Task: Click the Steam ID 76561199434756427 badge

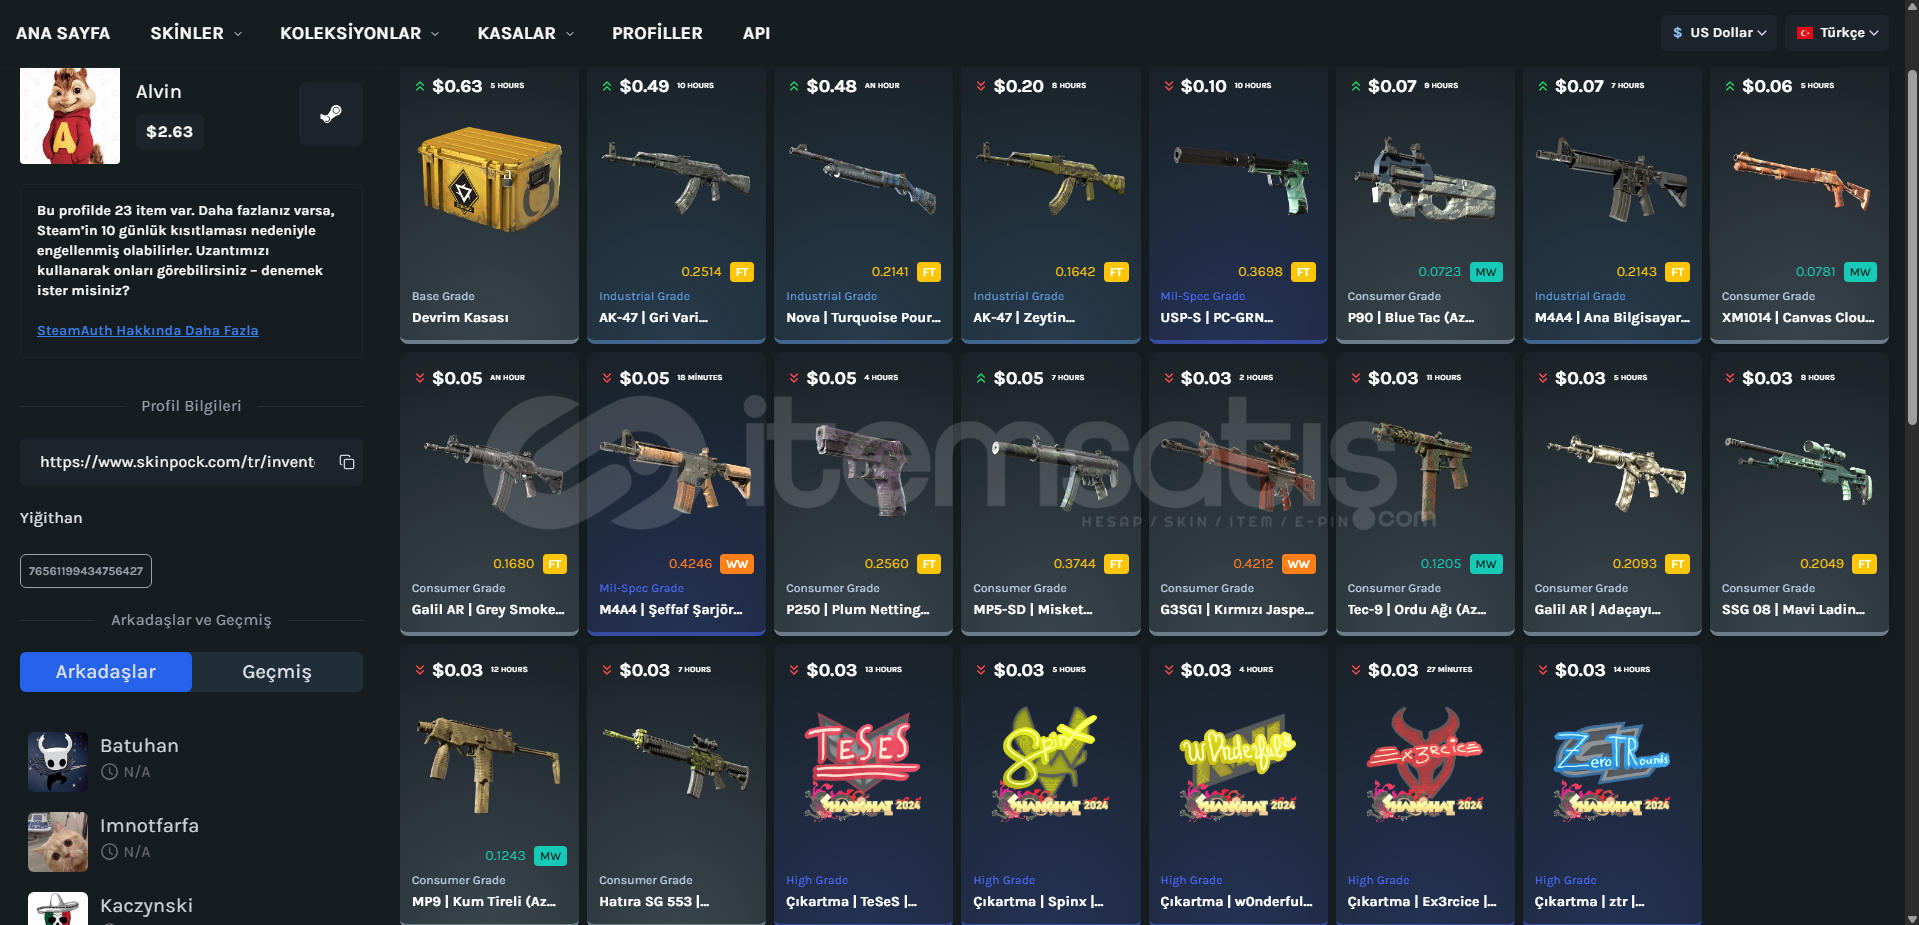Action: coord(86,571)
